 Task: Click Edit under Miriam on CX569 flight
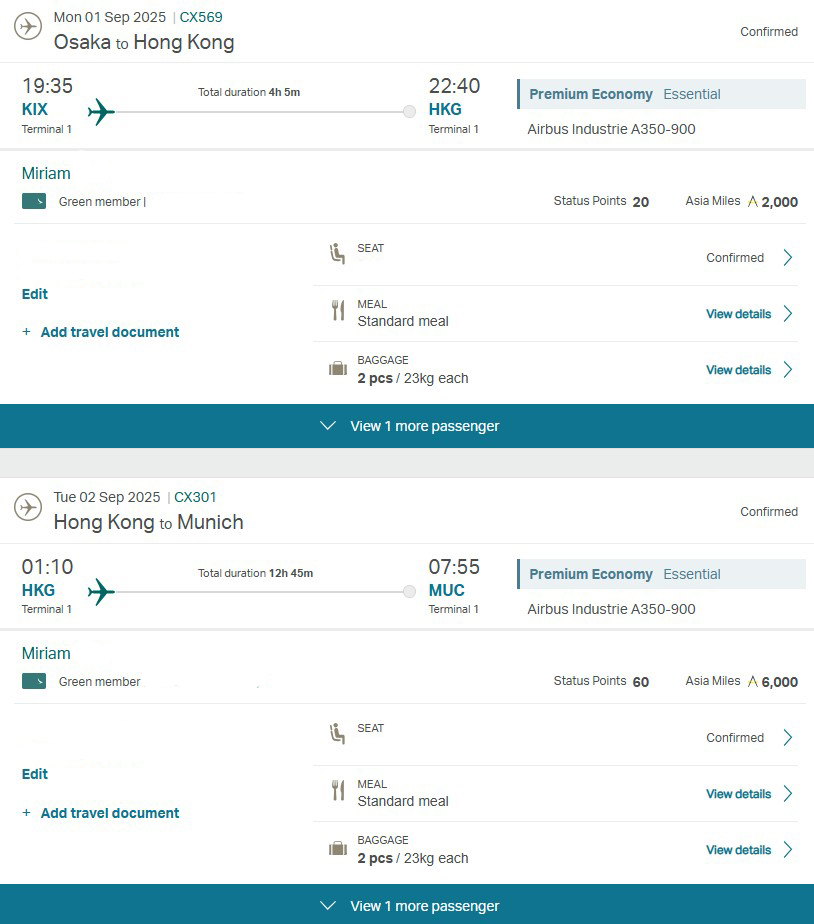coord(35,294)
